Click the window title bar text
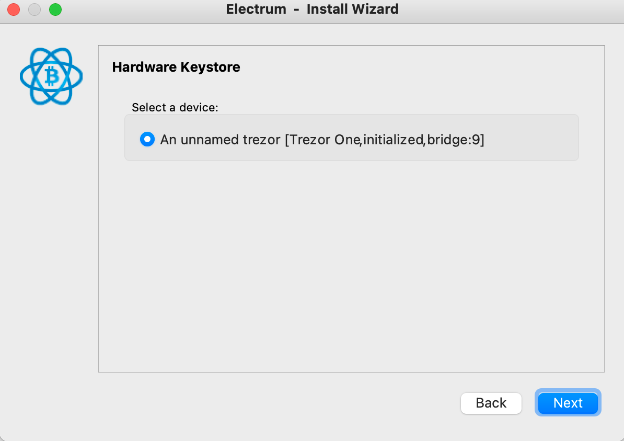The image size is (624, 442). 312,10
